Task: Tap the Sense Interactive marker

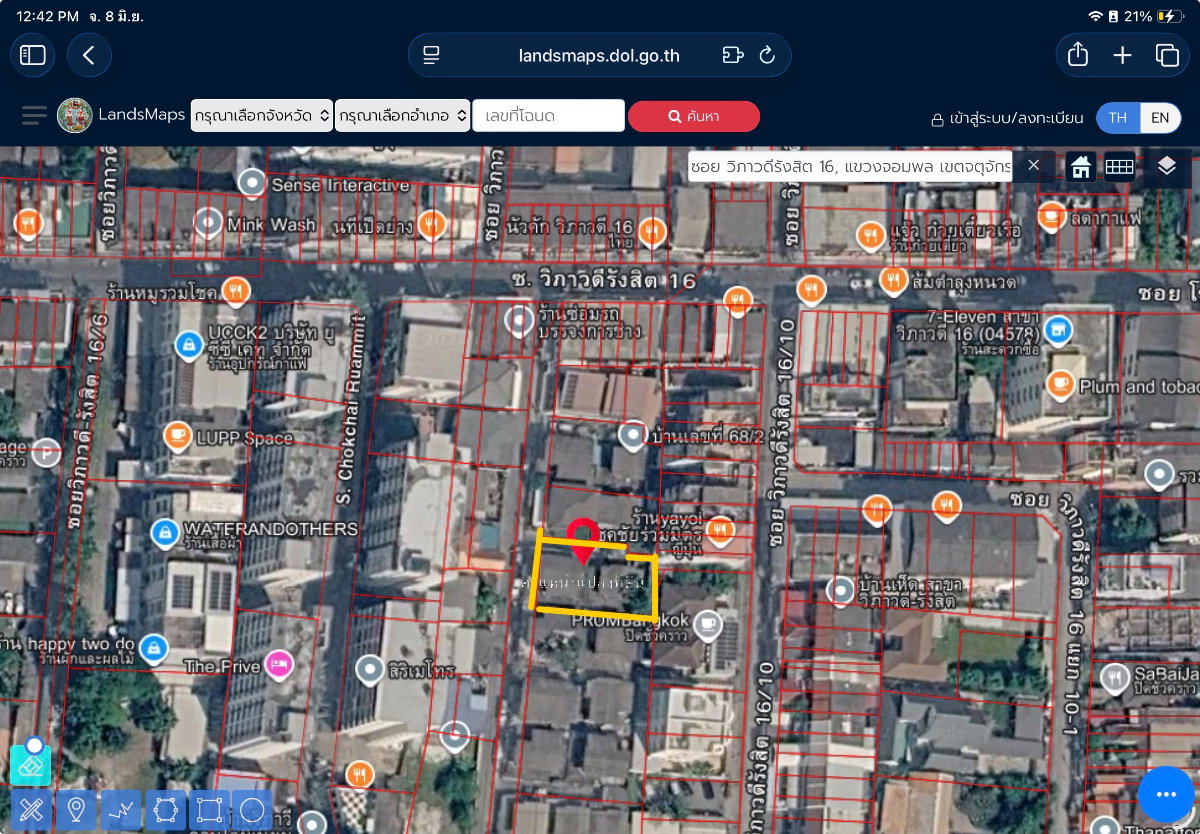Action: 251,183
